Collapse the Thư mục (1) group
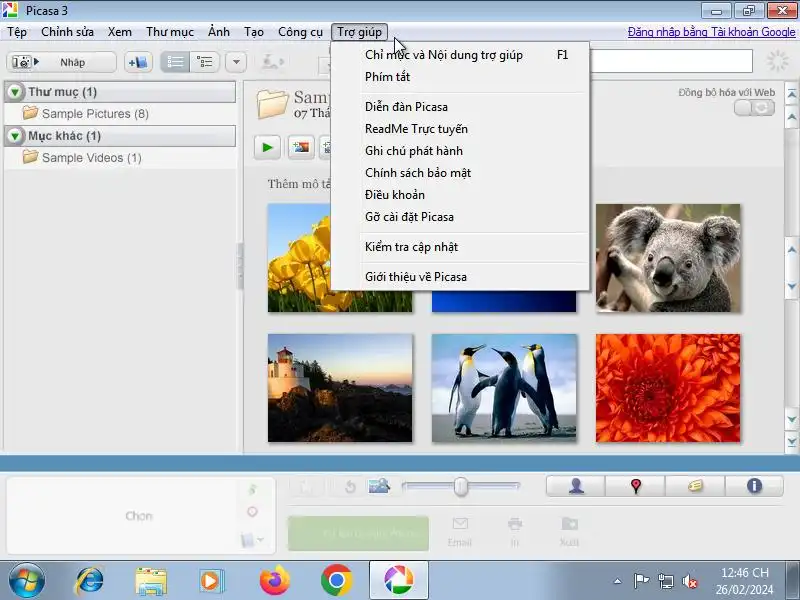800x600 pixels. coord(15,92)
